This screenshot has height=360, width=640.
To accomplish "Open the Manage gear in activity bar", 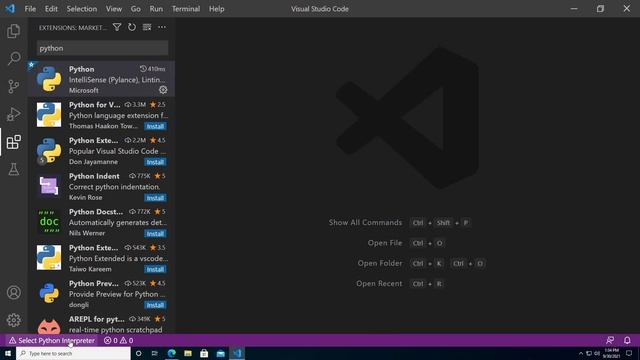I will 13,320.
